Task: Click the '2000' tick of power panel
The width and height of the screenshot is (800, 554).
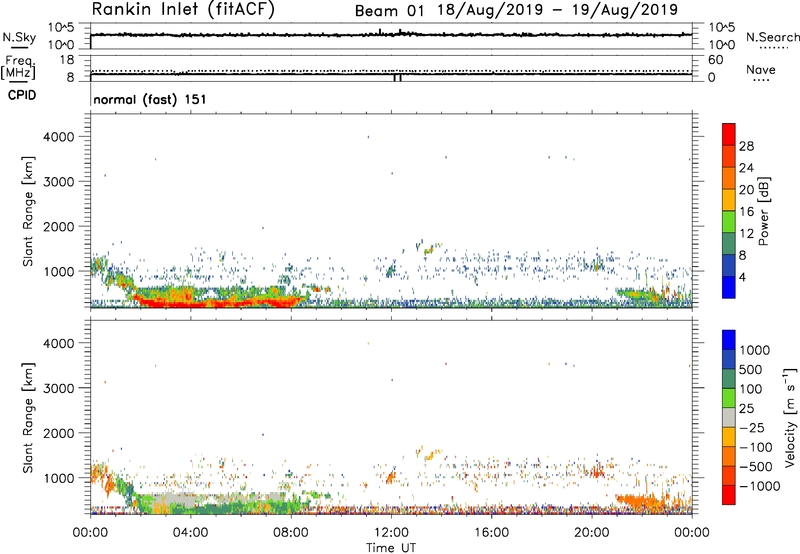Action: [58, 226]
